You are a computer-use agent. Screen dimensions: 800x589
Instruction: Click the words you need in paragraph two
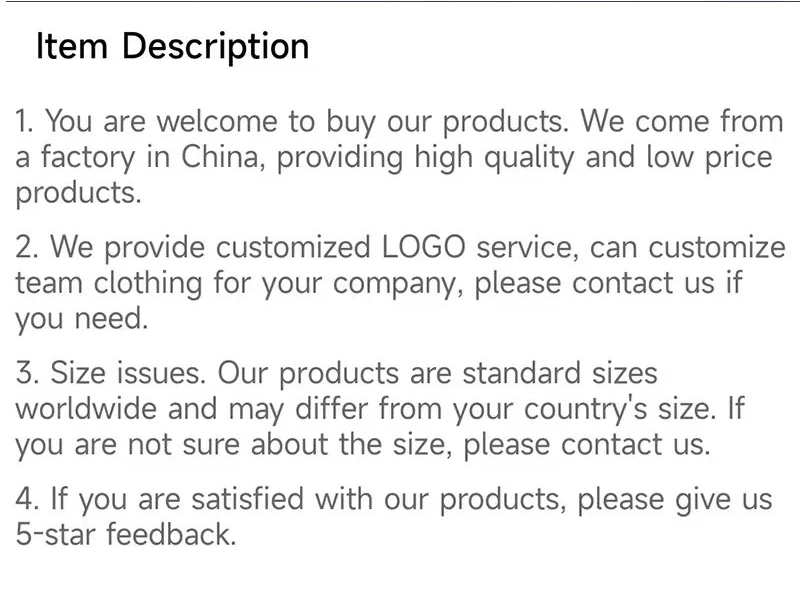[x=82, y=320]
